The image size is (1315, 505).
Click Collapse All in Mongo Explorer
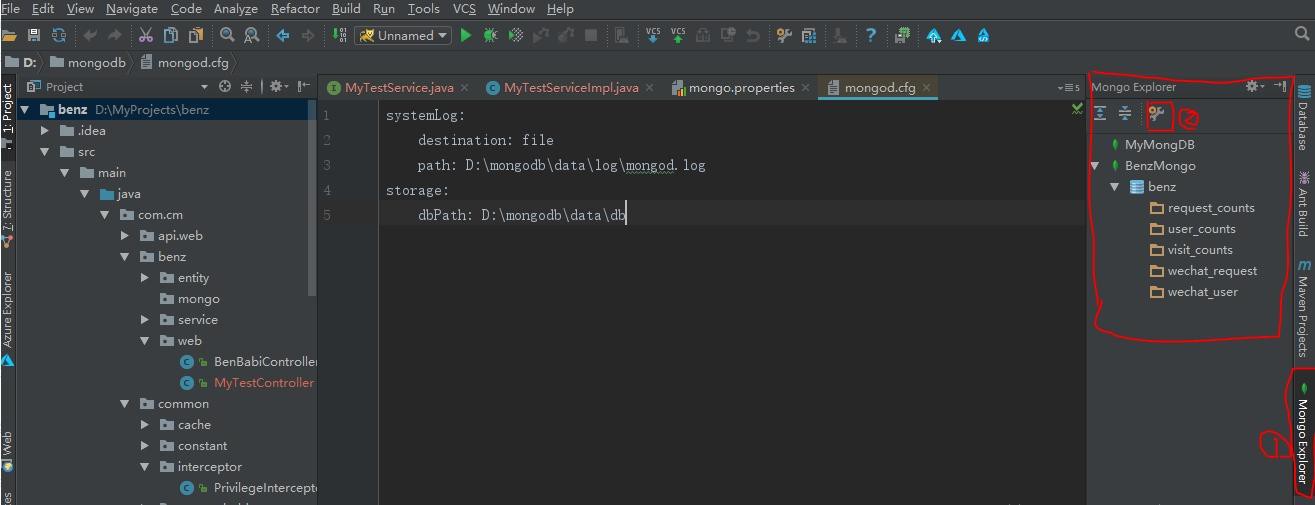pos(1125,114)
